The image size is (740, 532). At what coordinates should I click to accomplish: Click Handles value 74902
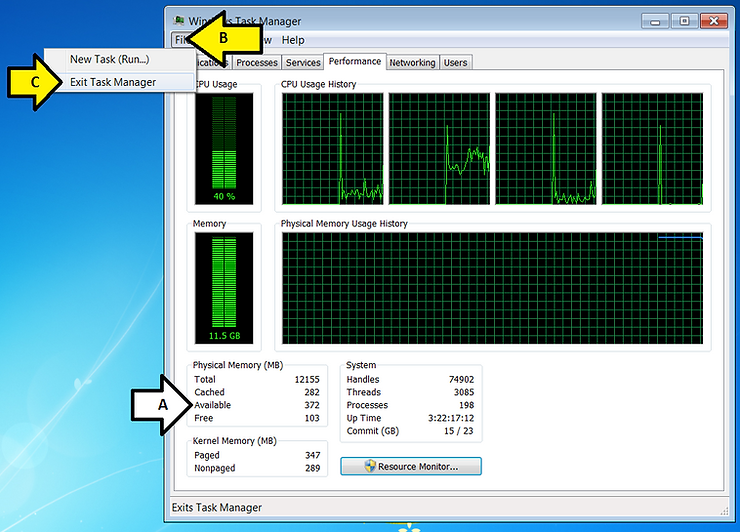click(461, 380)
